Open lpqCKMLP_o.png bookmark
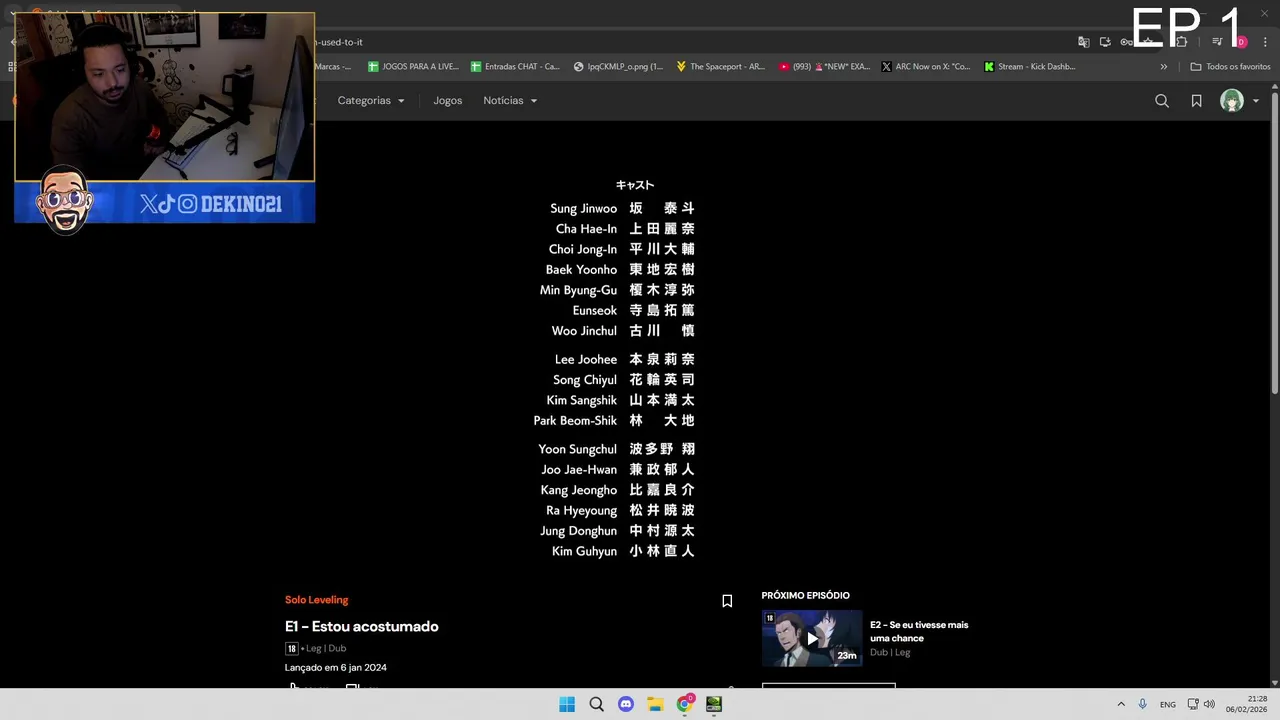The width and height of the screenshot is (1280, 720). (x=618, y=67)
